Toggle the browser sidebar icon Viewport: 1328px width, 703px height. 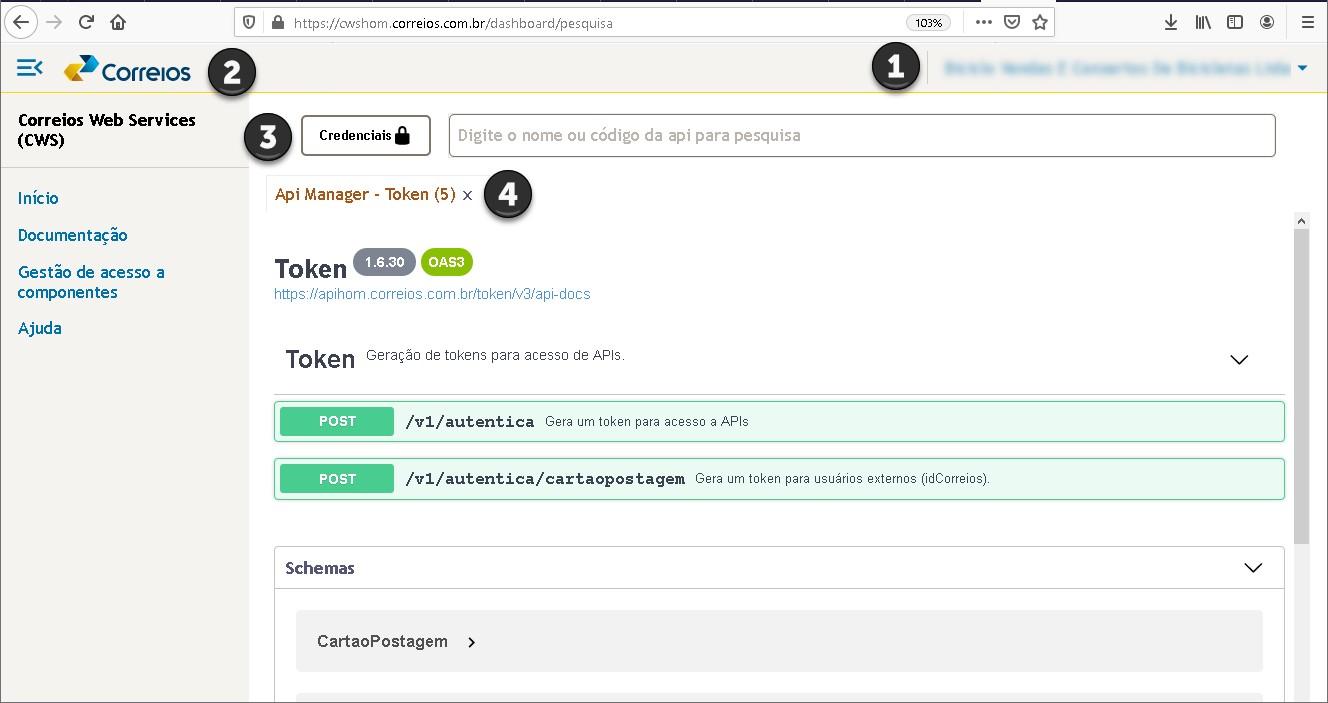pos(1235,22)
